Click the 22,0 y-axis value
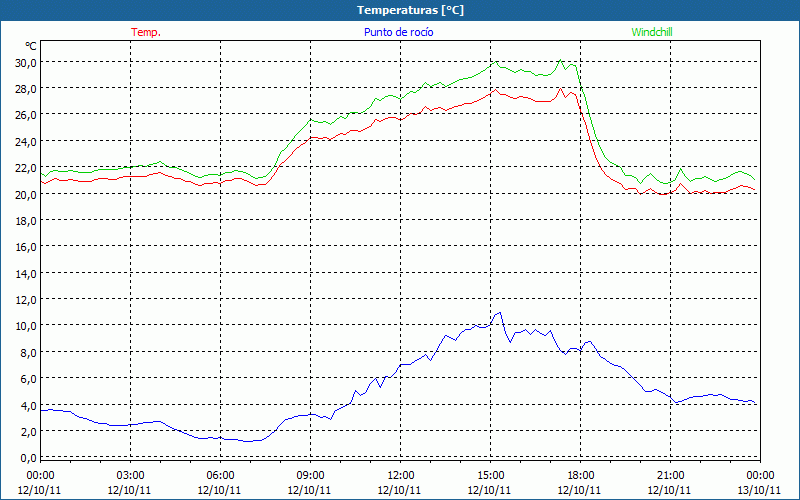 tap(26, 168)
